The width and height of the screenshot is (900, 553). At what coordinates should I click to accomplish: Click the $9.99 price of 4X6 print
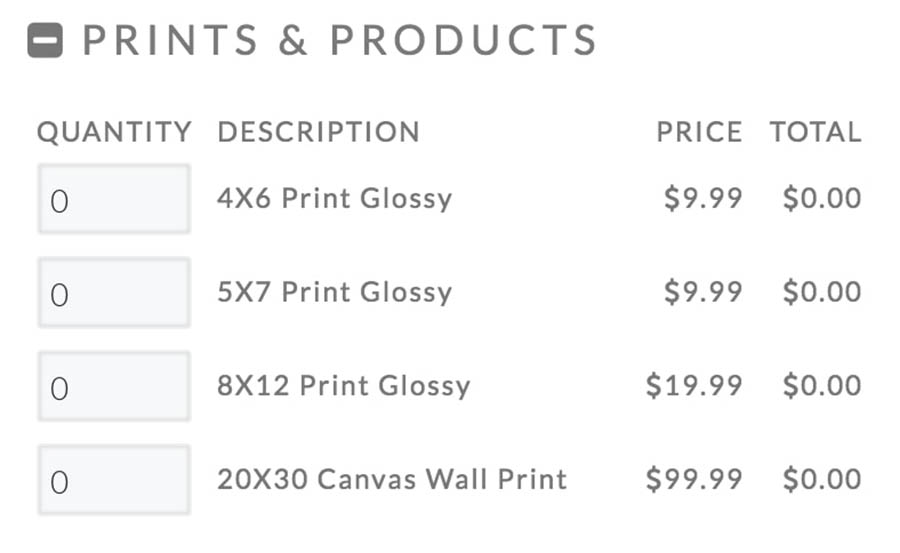[703, 198]
